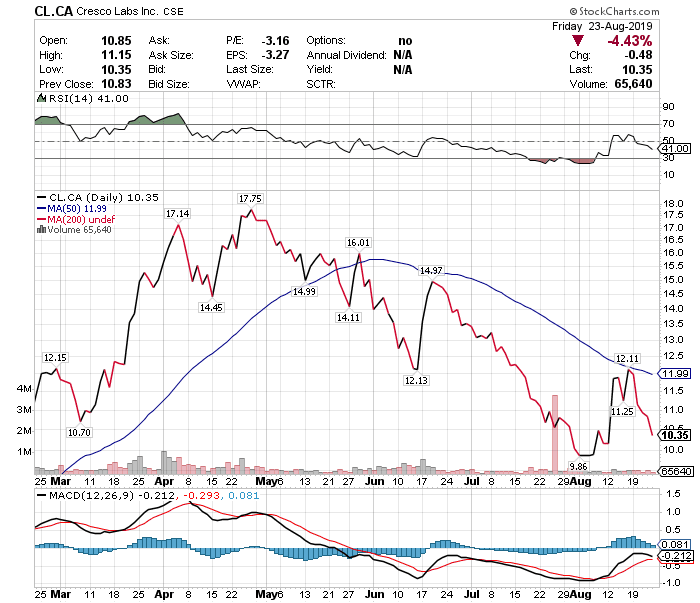Click the -0.212 MACD axis tag
Image resolution: width=700 pixels, height=603 pixels.
pos(677,556)
